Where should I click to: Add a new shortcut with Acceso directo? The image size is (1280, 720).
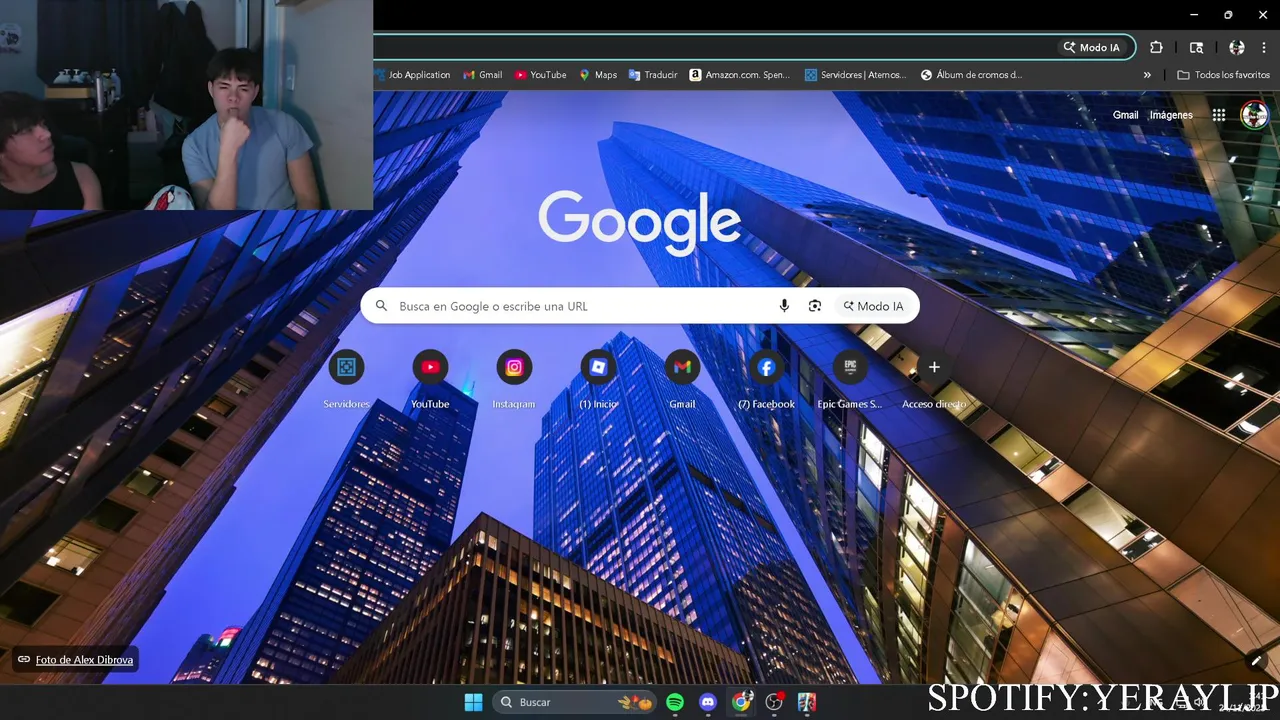[x=934, y=380]
